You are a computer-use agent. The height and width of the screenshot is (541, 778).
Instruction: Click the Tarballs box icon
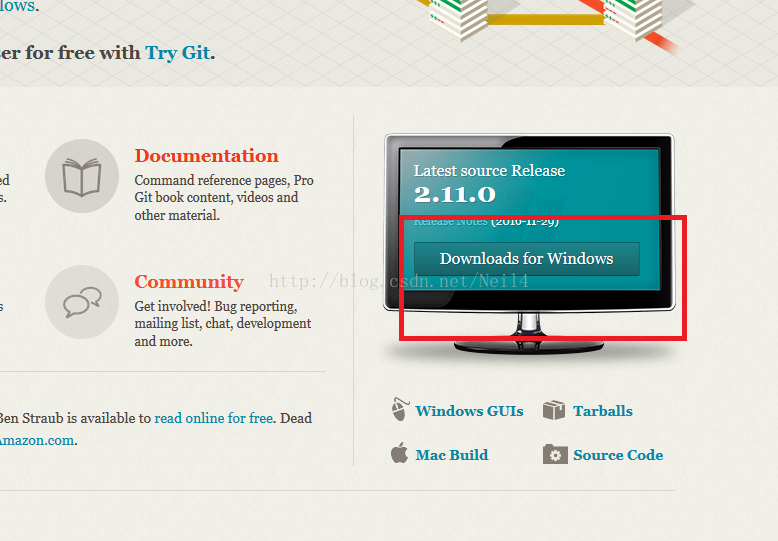(x=554, y=410)
